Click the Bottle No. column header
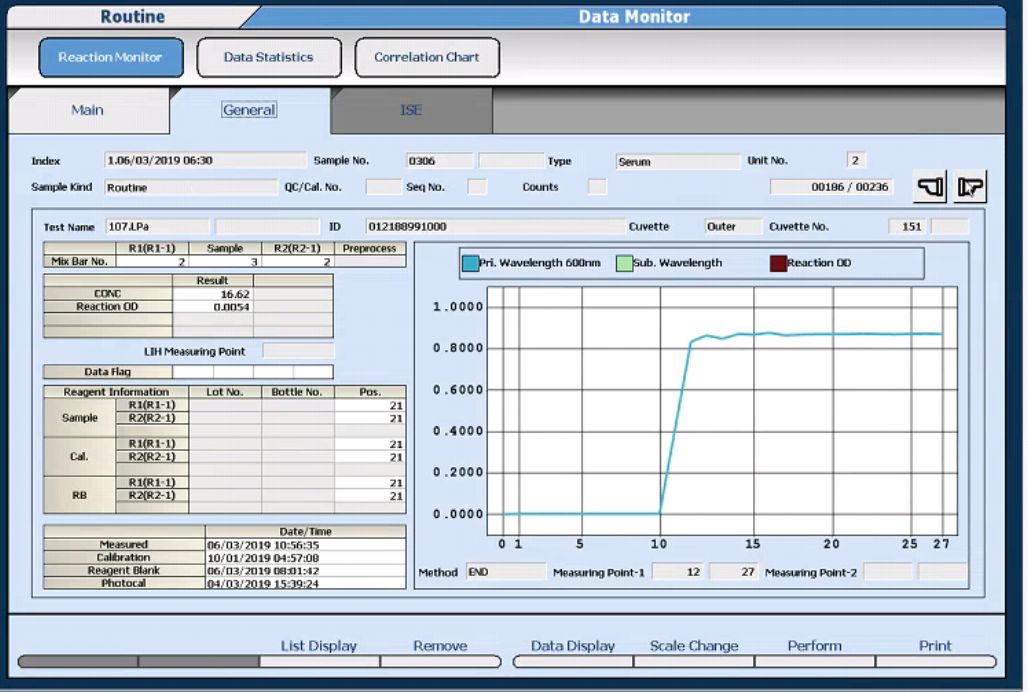 click(298, 392)
